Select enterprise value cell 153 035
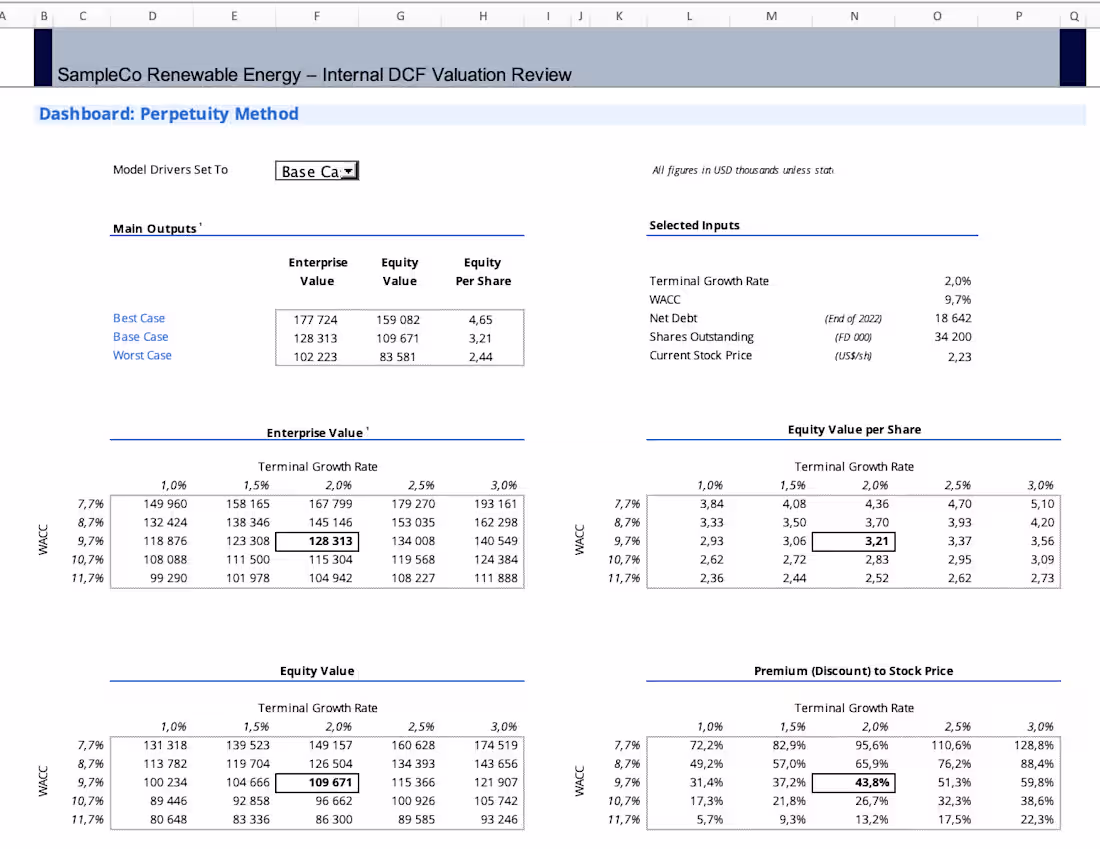 [412, 523]
